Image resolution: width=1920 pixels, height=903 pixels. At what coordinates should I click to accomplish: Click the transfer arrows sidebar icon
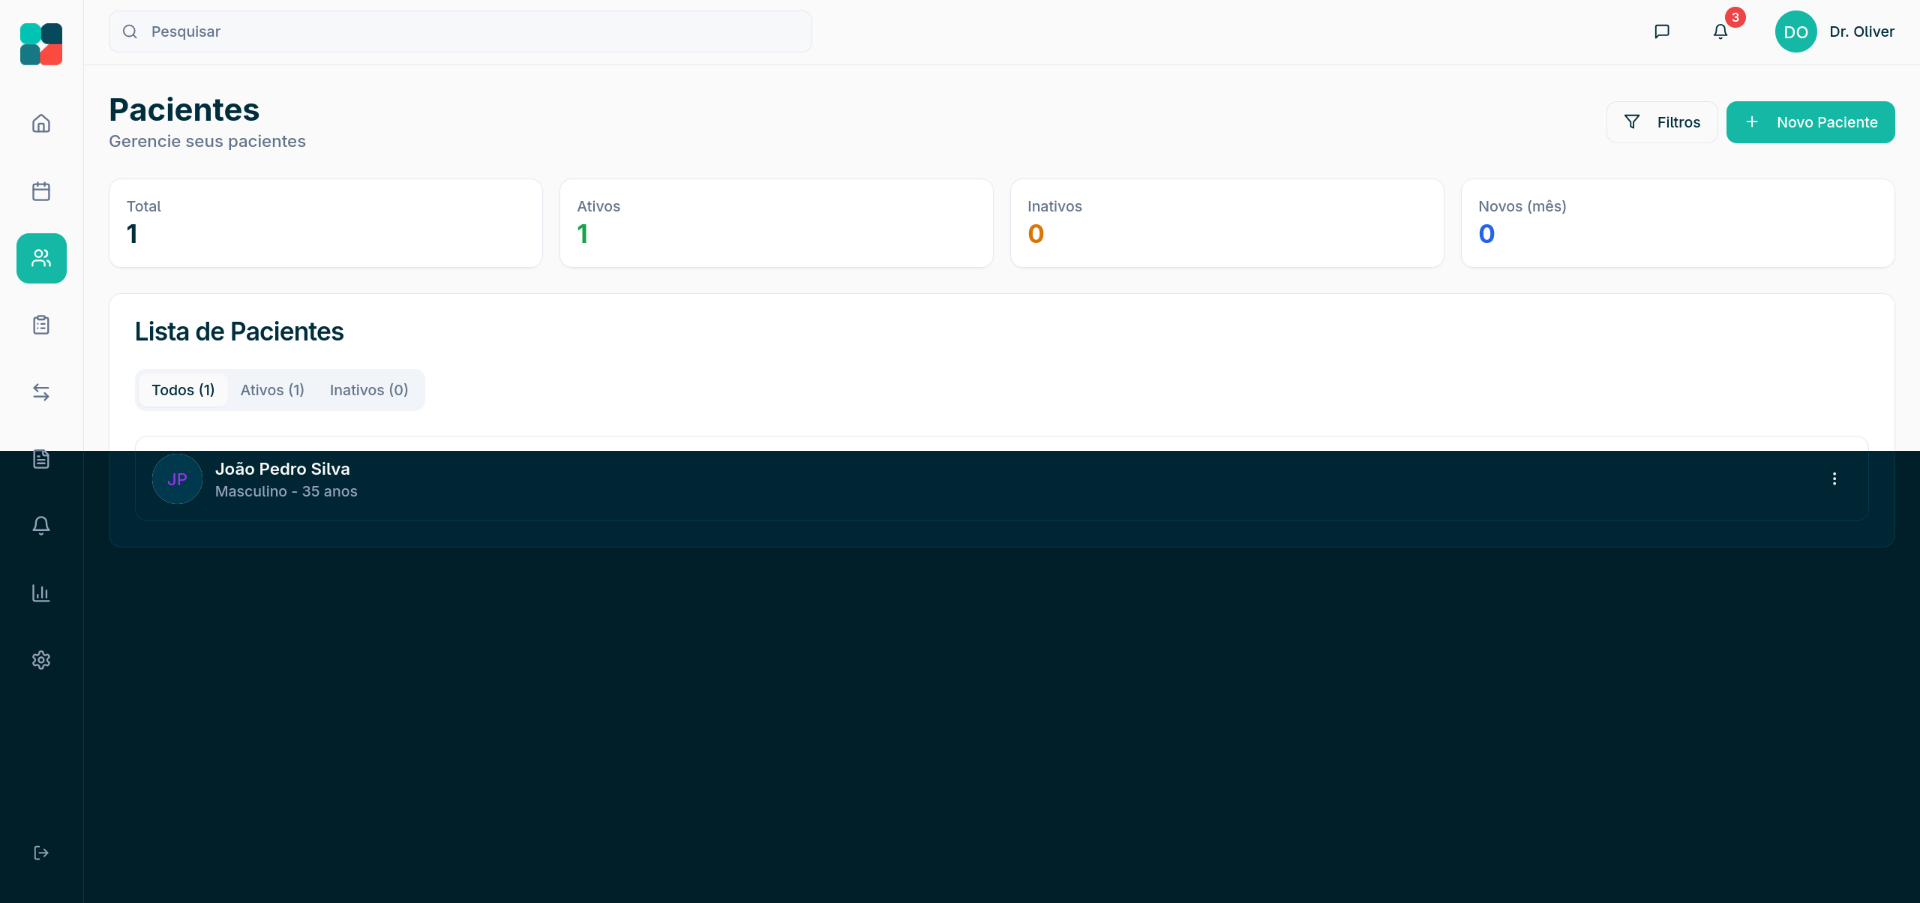[41, 392]
